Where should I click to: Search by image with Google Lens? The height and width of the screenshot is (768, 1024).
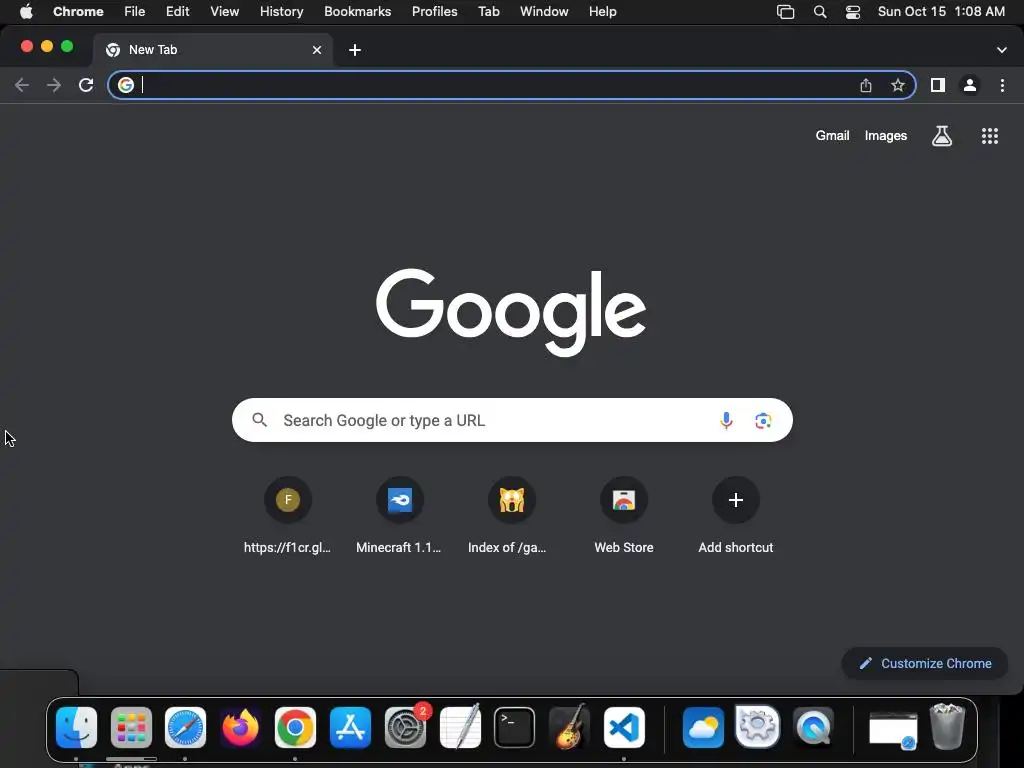[763, 421]
